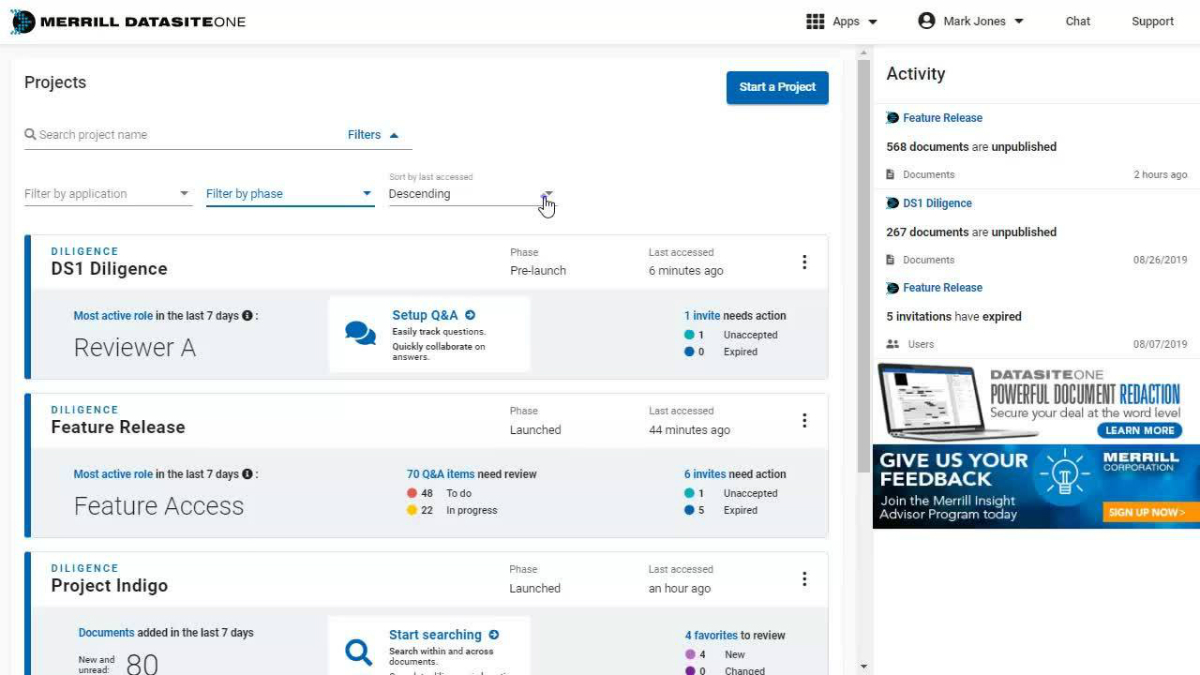
Task: Open the 1 invite needs action link
Action: tap(702, 315)
